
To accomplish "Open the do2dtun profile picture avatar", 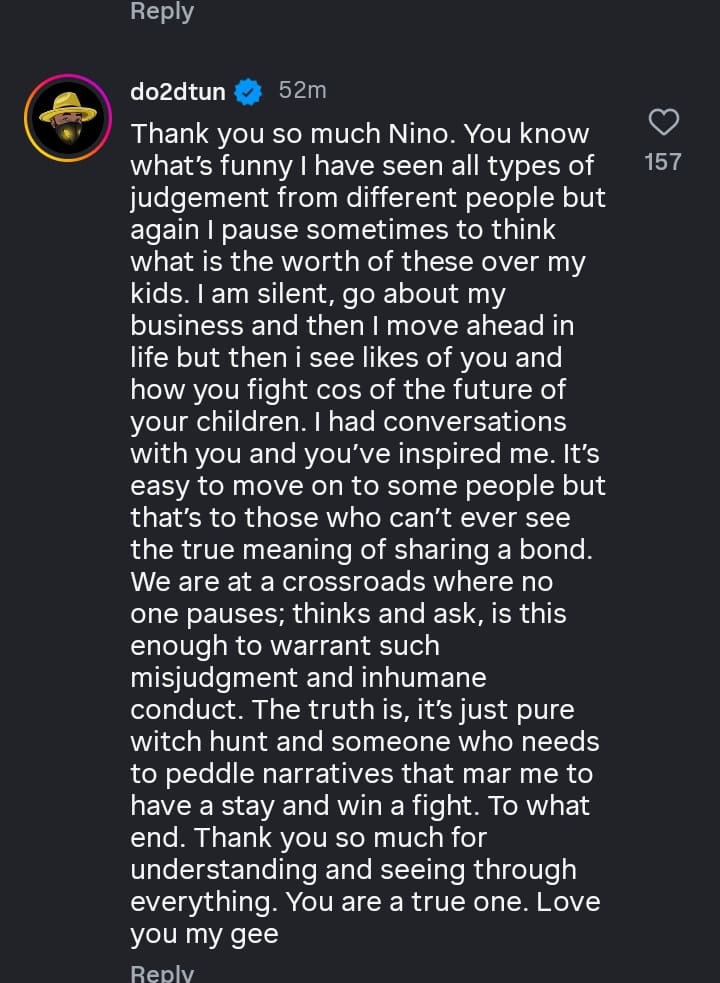I will click(67, 118).
